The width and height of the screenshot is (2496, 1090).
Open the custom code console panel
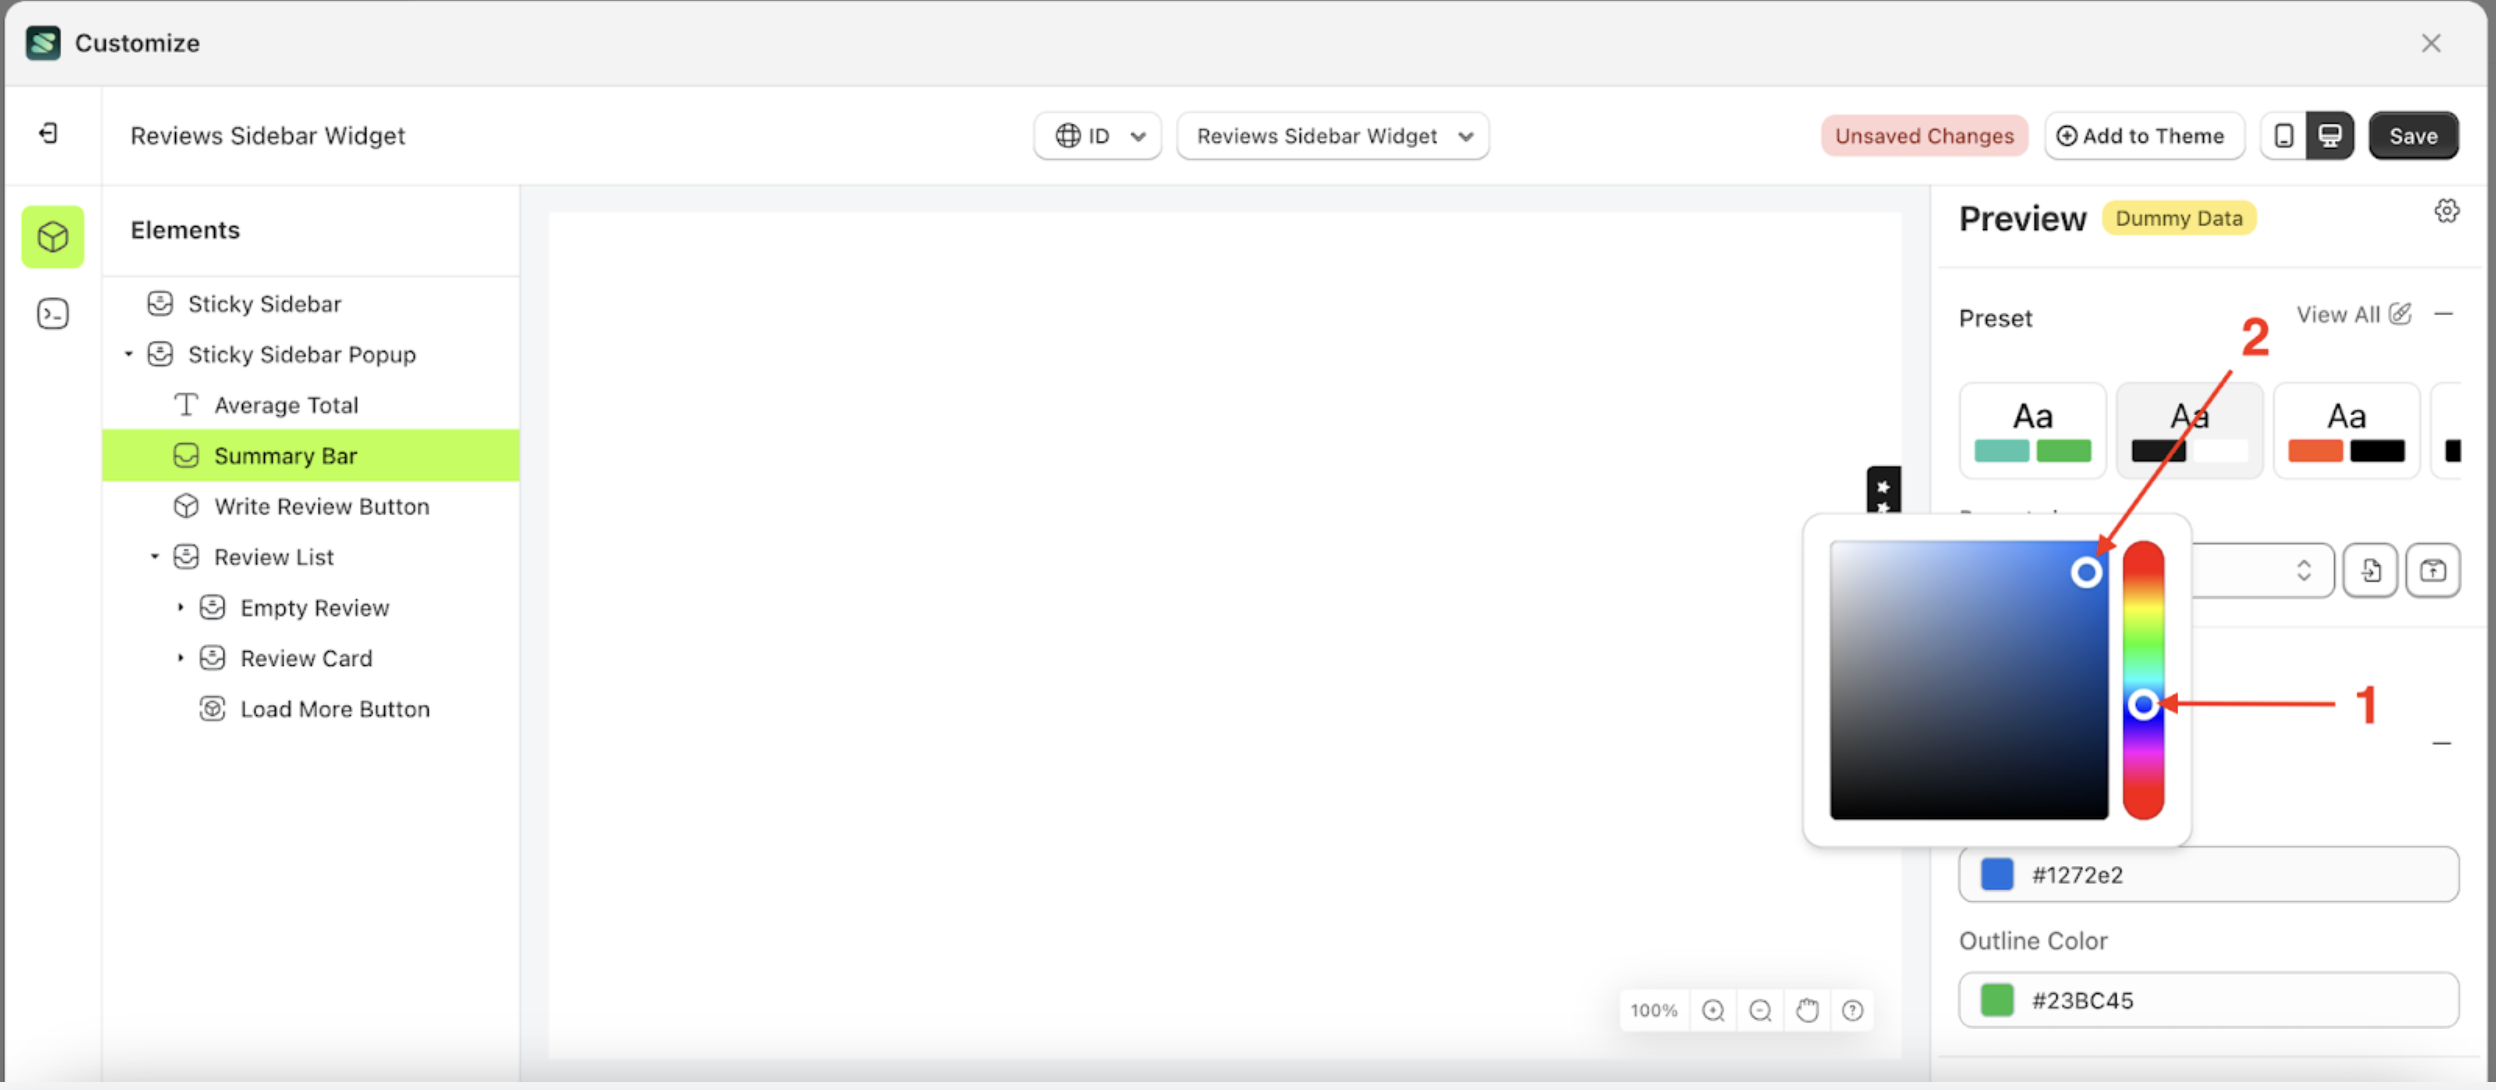coord(52,313)
